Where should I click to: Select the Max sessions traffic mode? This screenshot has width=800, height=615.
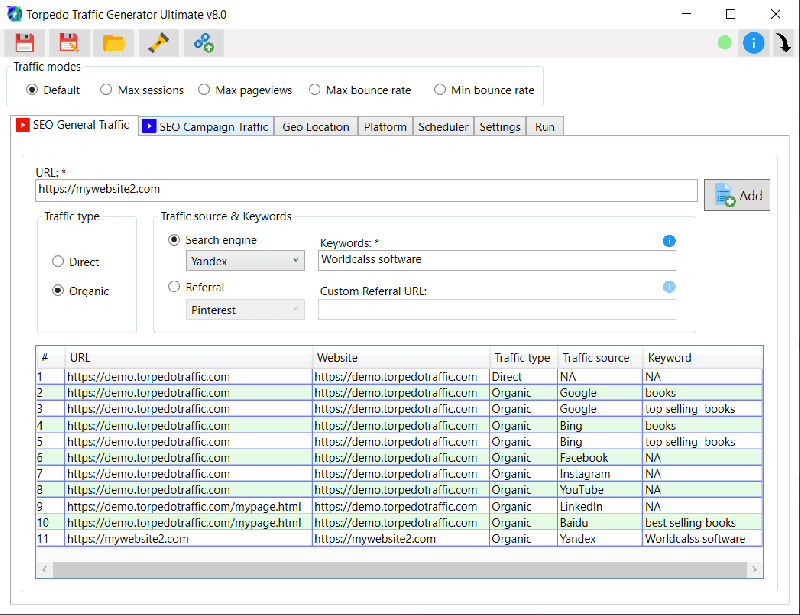click(x=107, y=90)
